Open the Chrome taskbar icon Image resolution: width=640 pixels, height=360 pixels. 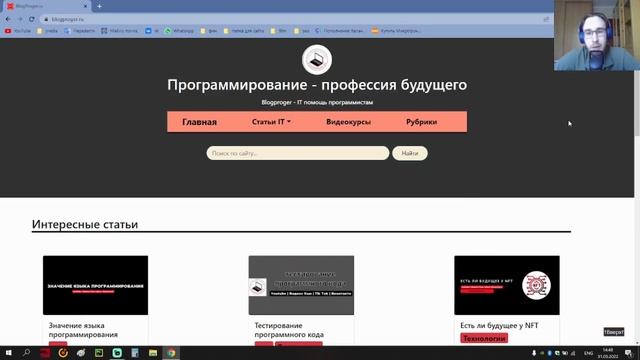point(171,353)
